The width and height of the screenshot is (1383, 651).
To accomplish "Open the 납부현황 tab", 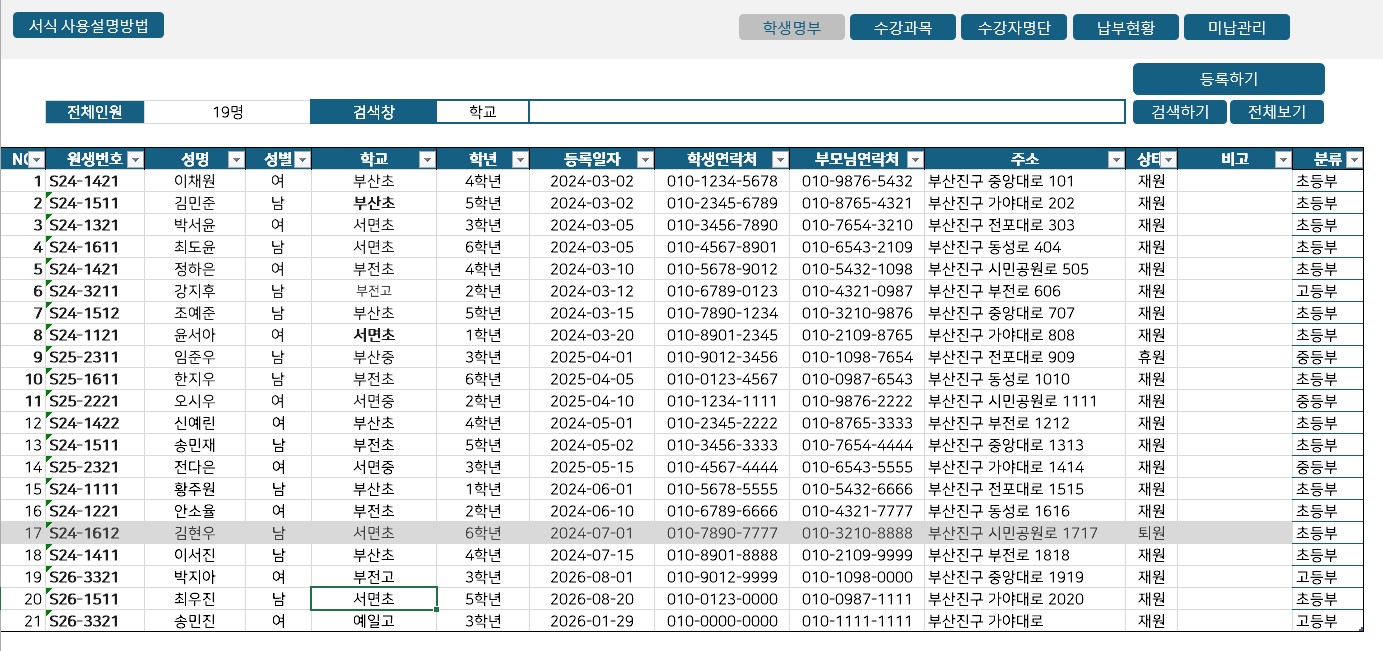I will tap(1125, 28).
